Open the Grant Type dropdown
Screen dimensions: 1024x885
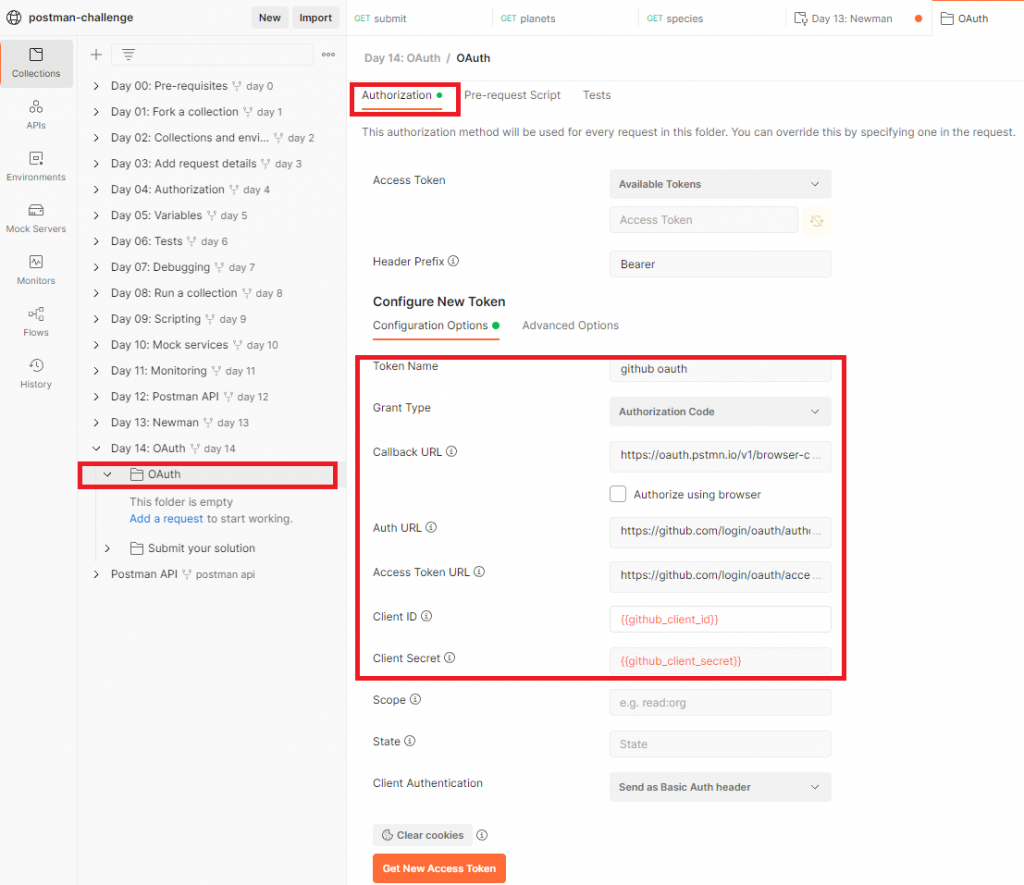click(720, 411)
